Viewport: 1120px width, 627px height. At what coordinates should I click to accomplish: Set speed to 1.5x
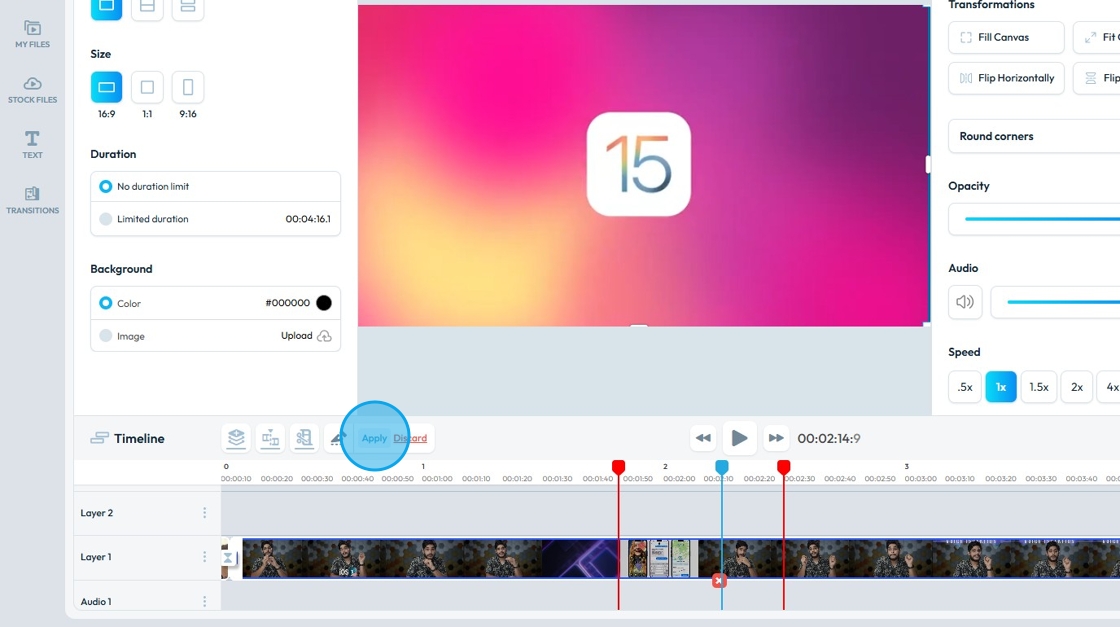pyautogui.click(x=1039, y=387)
